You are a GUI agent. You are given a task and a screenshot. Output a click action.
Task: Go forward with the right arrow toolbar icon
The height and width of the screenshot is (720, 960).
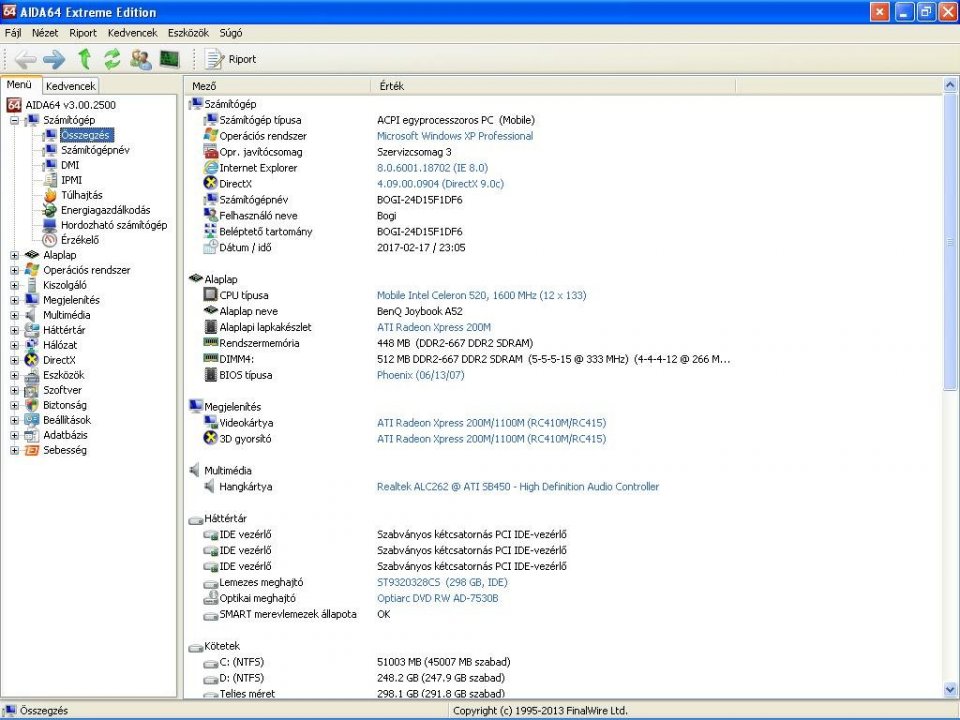(54, 59)
